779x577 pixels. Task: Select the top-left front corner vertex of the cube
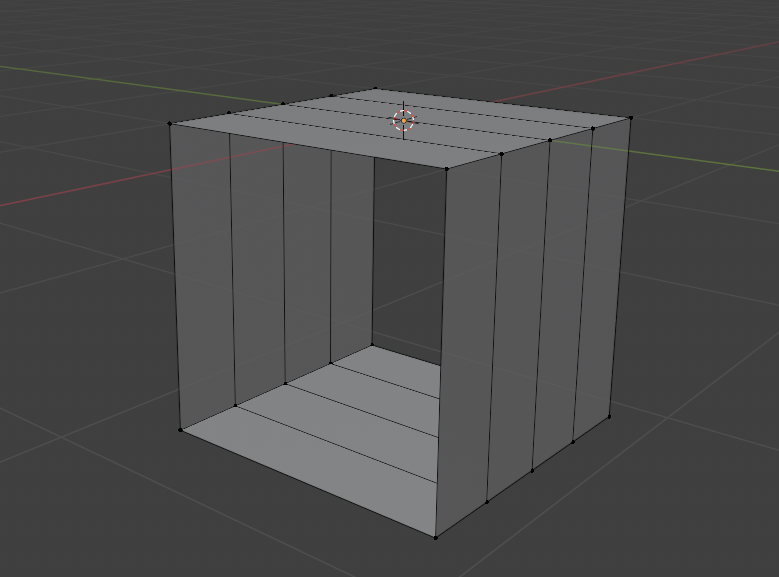coord(170,124)
